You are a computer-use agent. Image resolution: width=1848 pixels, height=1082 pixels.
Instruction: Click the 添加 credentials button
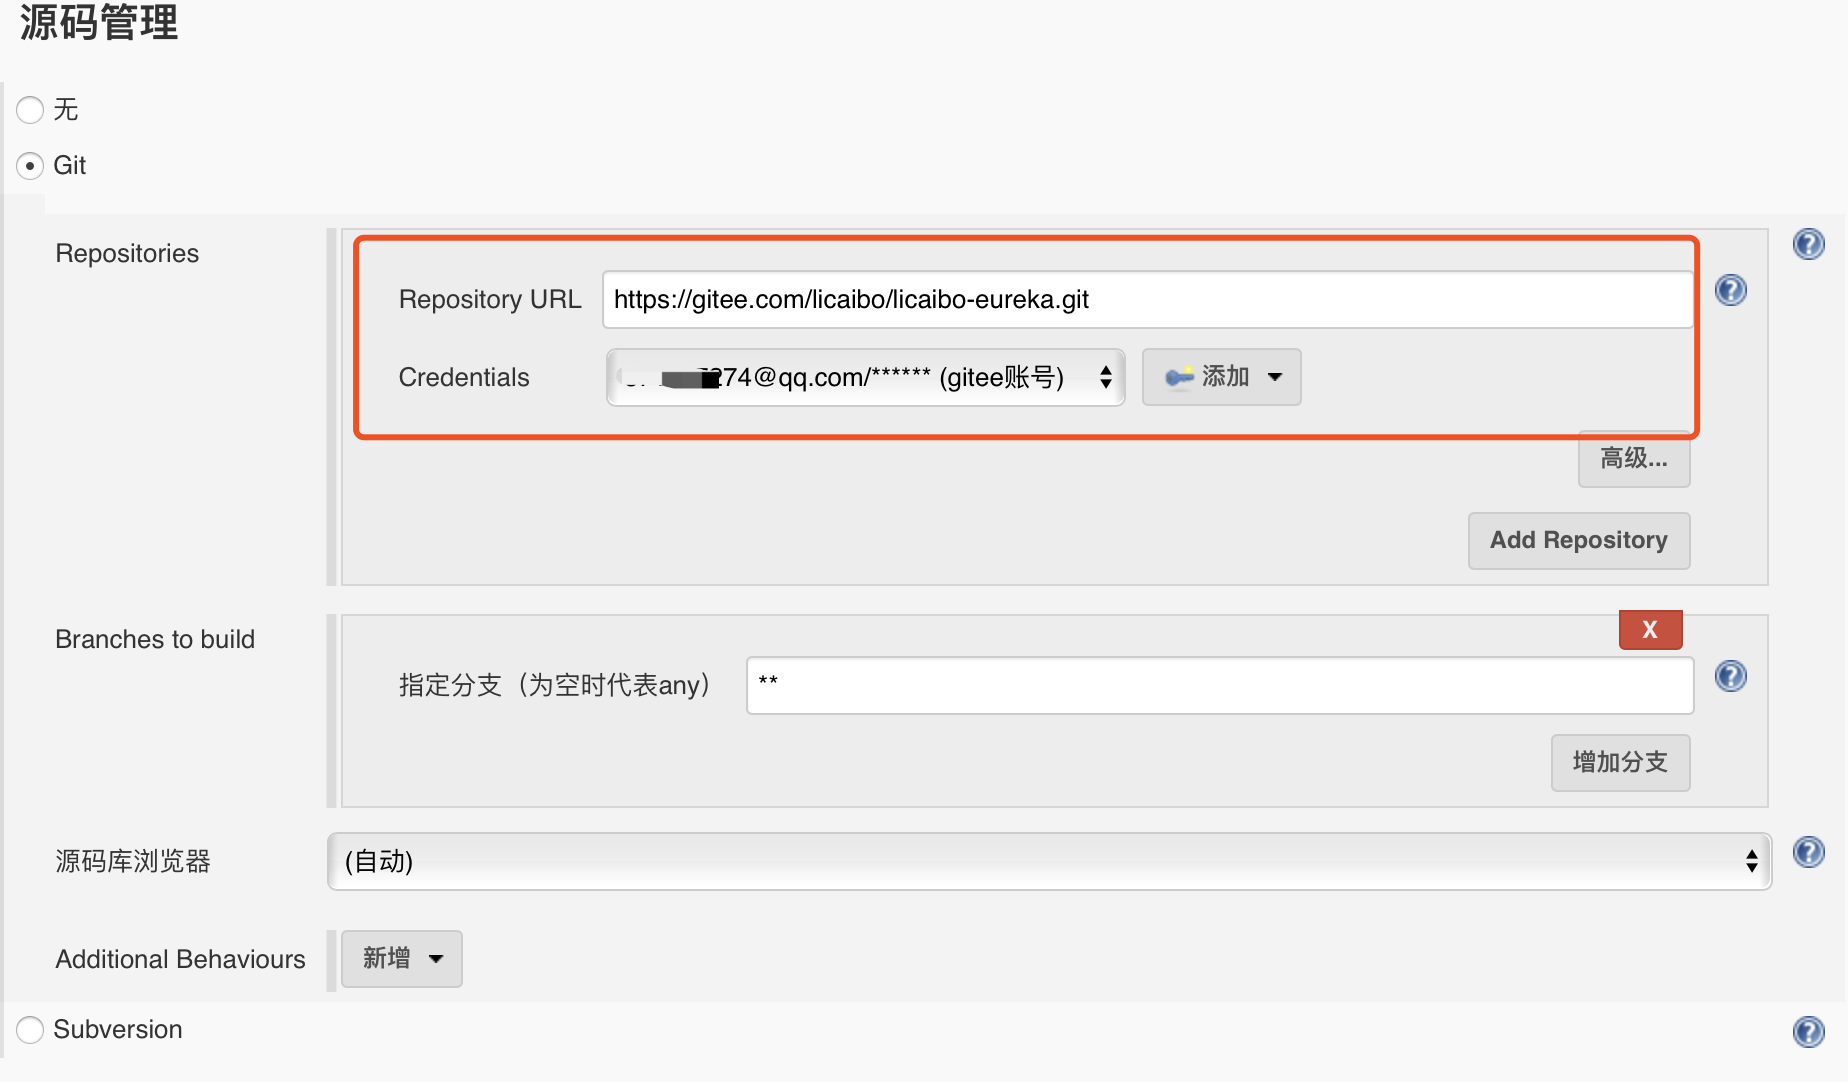(x=1221, y=377)
